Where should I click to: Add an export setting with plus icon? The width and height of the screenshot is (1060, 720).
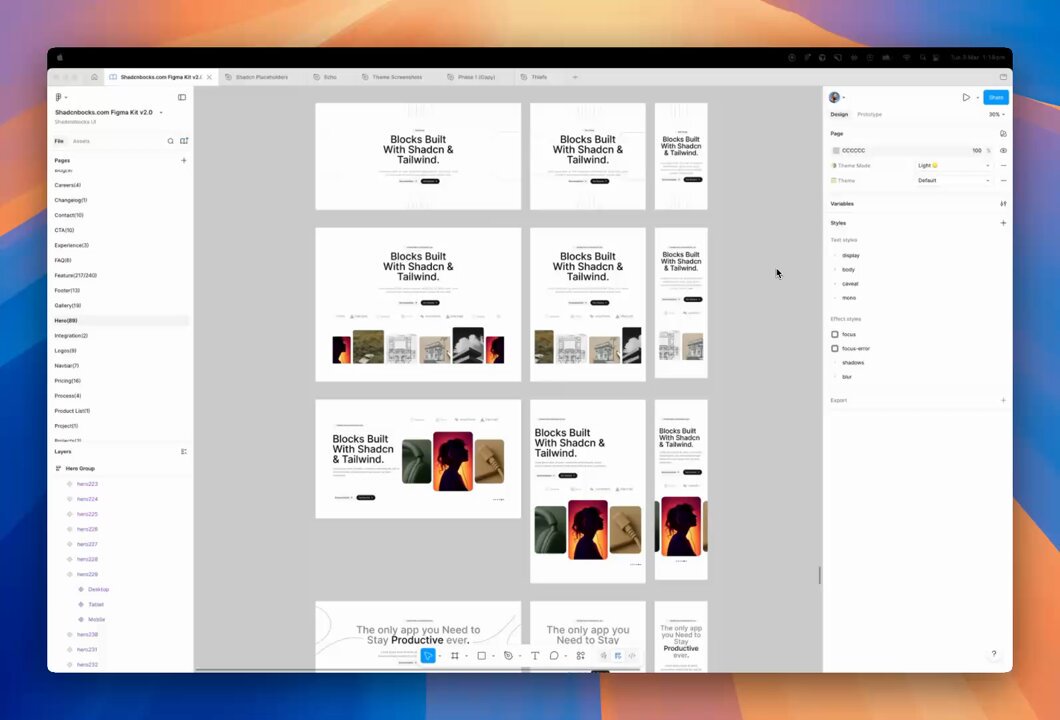(1003, 400)
